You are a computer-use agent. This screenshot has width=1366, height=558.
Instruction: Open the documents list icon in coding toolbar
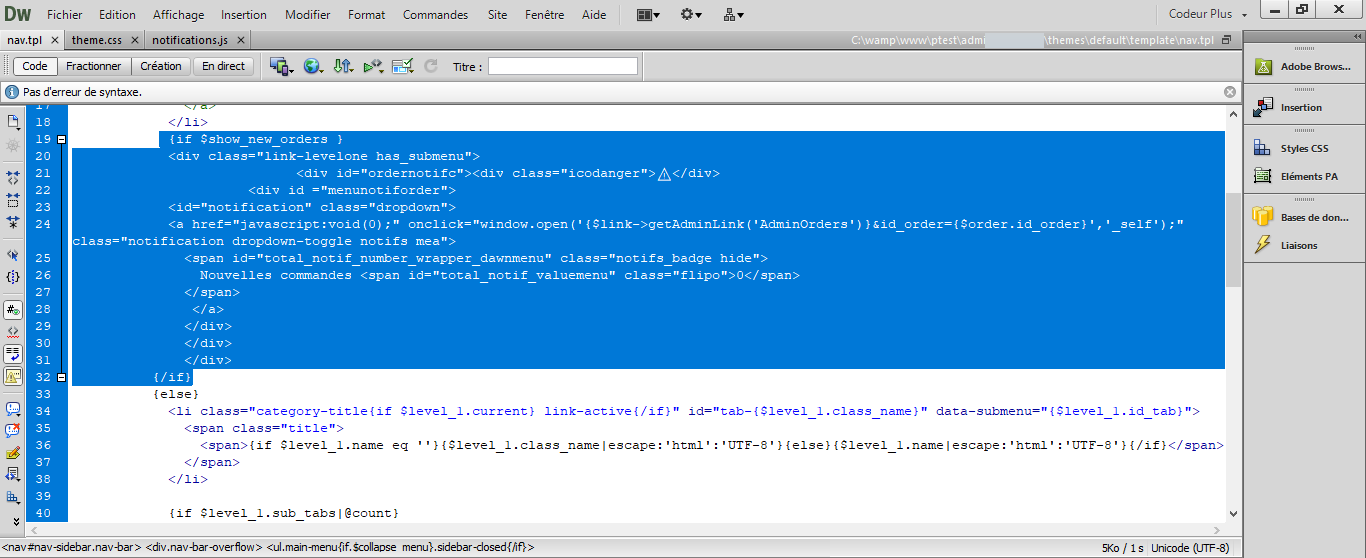13,121
